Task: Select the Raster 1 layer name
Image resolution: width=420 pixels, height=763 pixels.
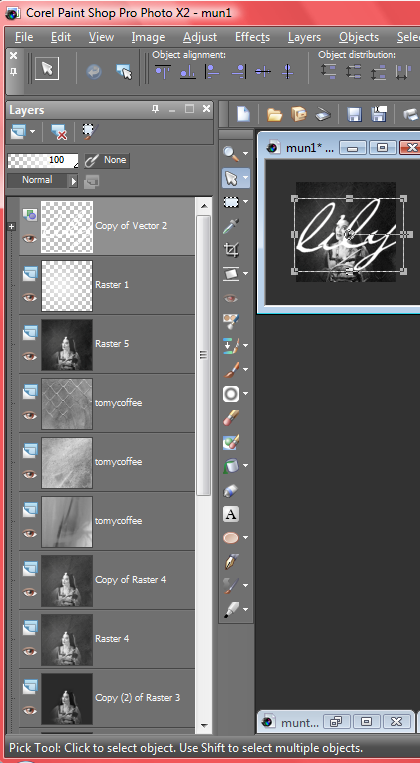Action: pos(112,285)
